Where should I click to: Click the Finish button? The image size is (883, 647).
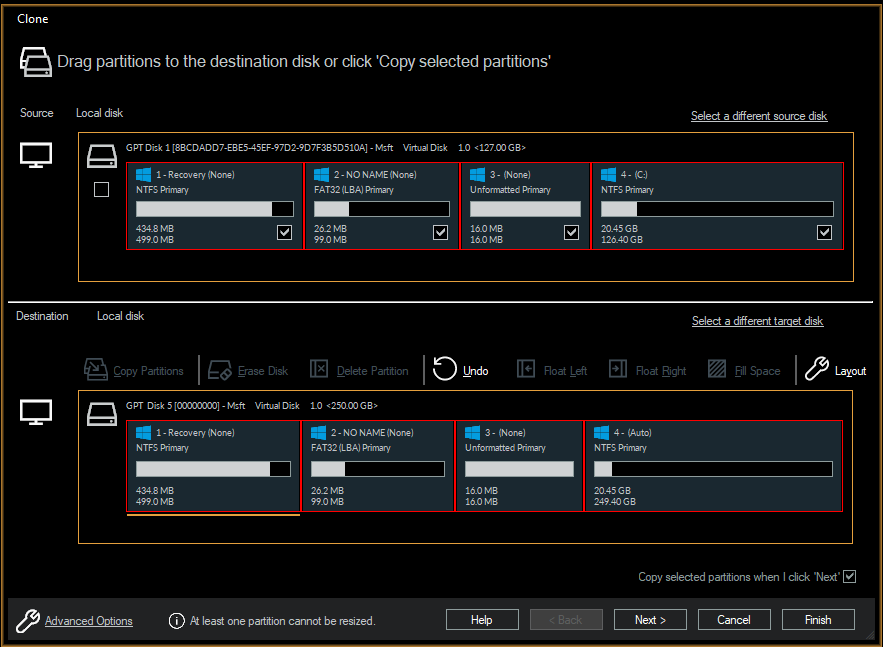[817, 619]
